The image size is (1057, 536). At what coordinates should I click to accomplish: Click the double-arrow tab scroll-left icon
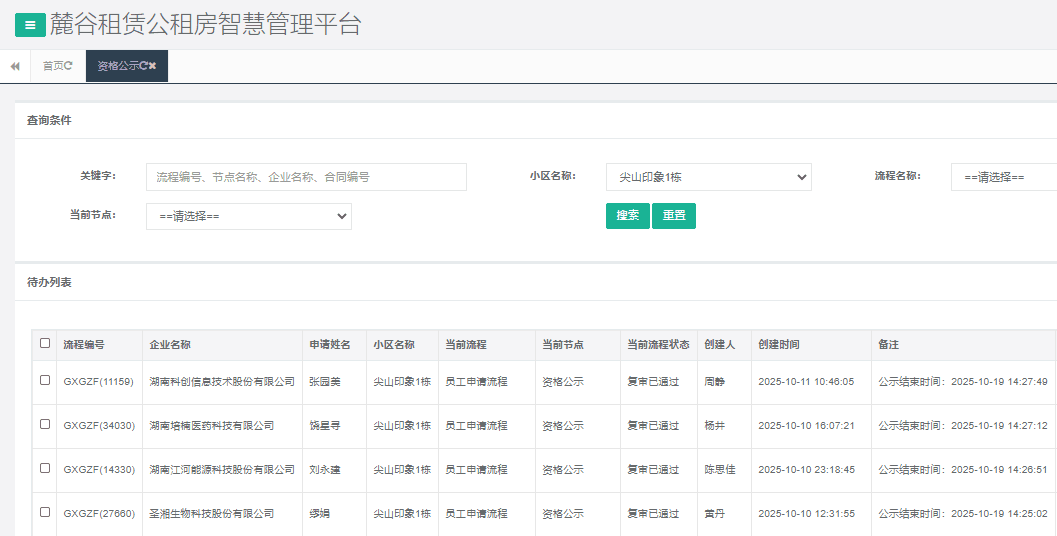point(15,66)
